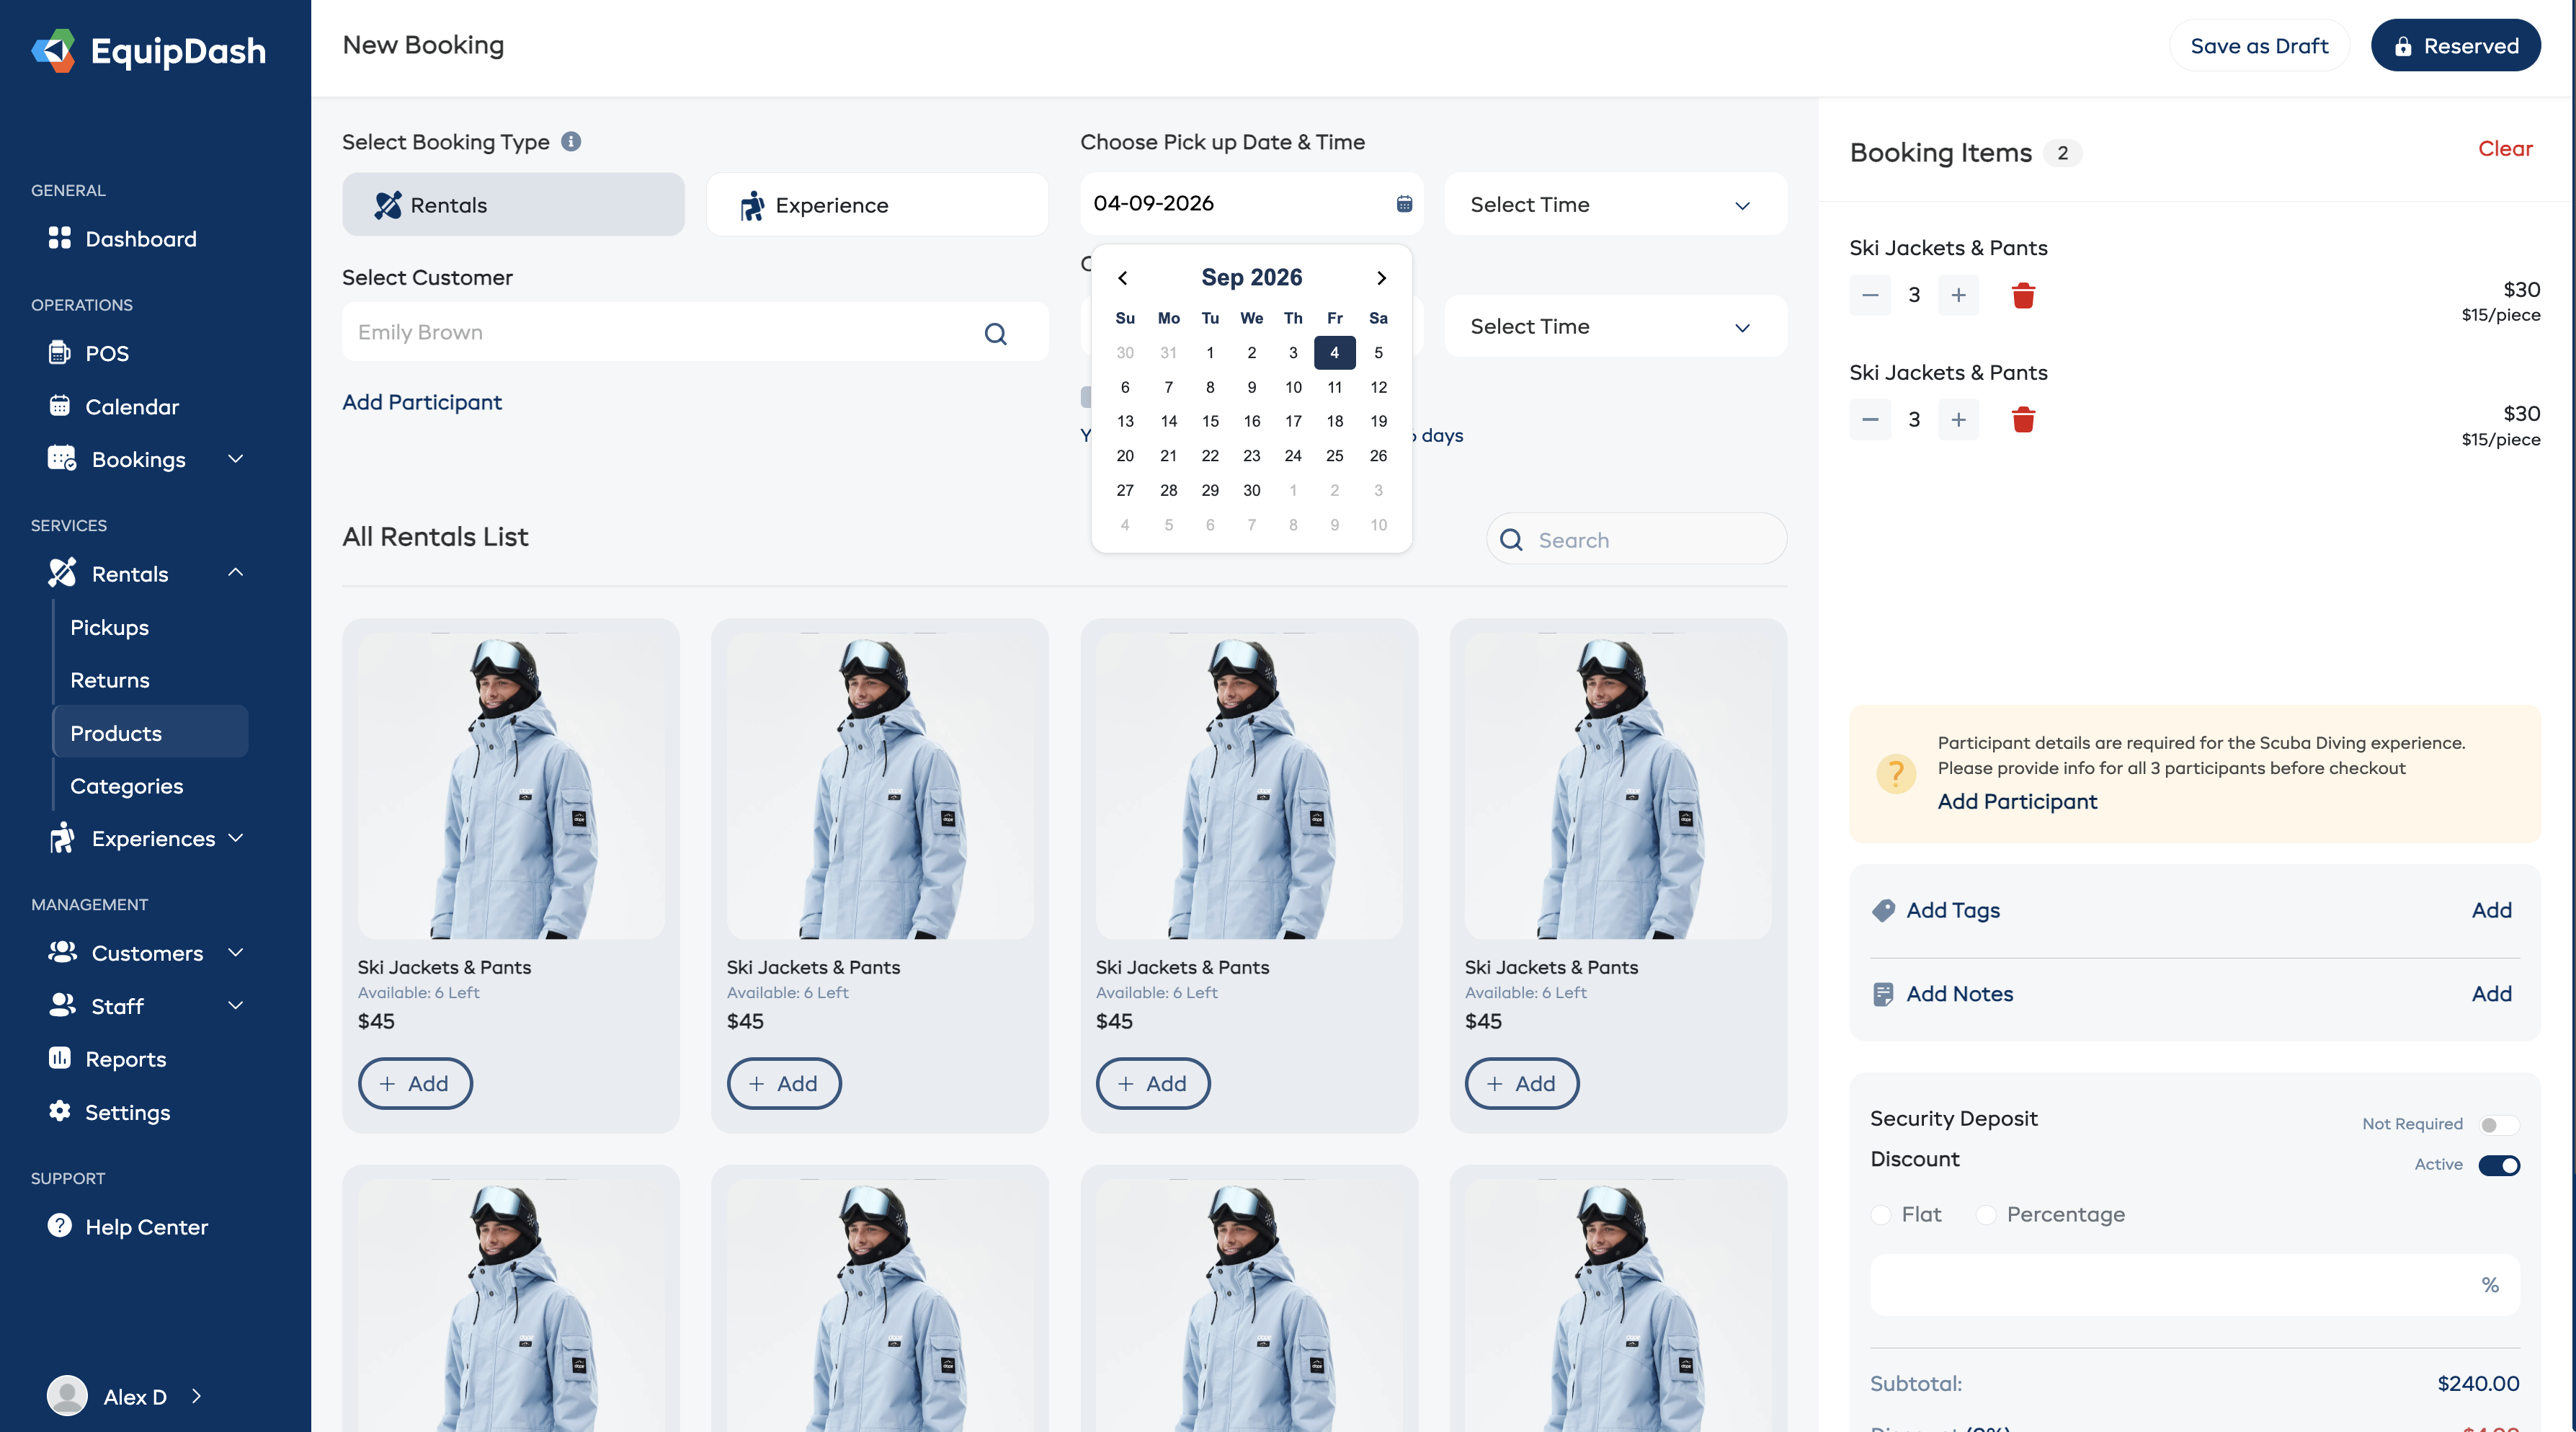This screenshot has width=2576, height=1432.
Task: Click the 04-09-2026 pick up date field
Action: click(x=1251, y=203)
